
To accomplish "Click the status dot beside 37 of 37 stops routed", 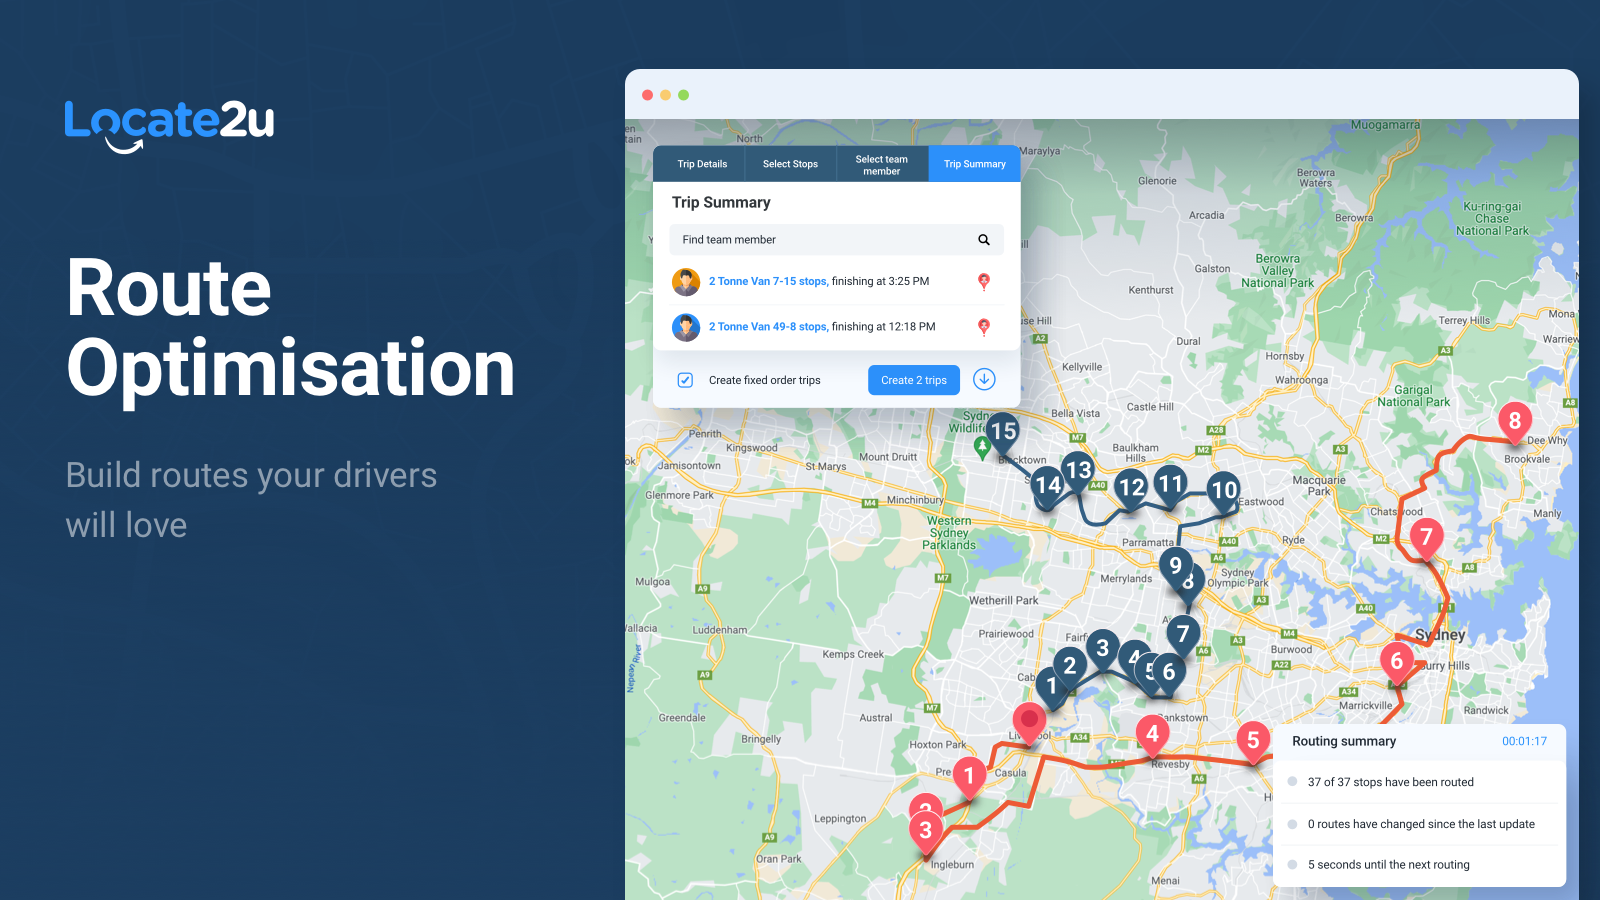I will (x=1295, y=782).
